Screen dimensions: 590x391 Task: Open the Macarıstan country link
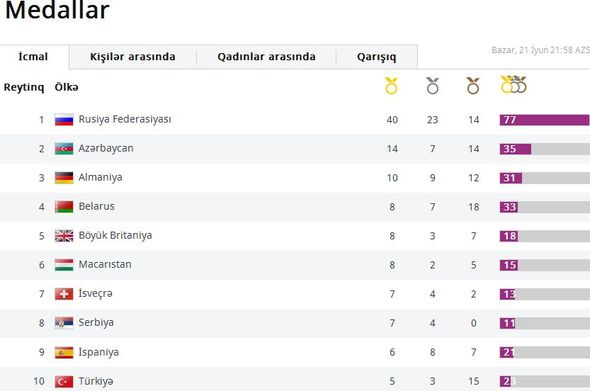tap(105, 265)
